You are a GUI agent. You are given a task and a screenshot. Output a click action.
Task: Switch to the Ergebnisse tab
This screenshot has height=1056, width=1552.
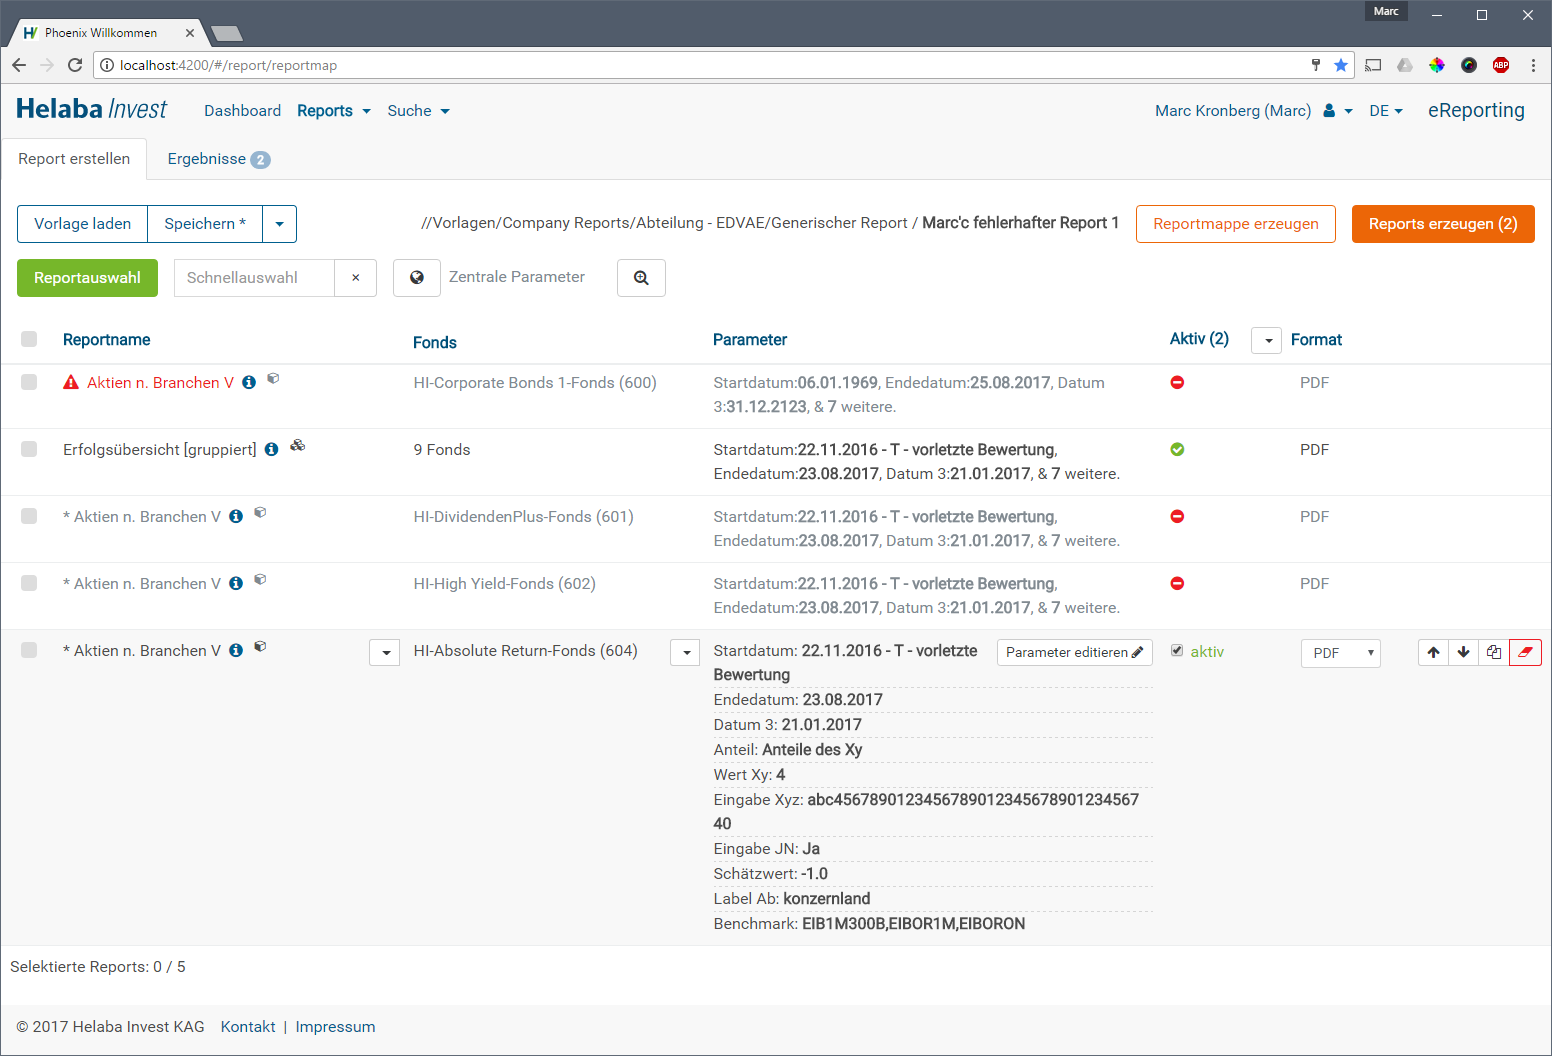click(x=218, y=159)
